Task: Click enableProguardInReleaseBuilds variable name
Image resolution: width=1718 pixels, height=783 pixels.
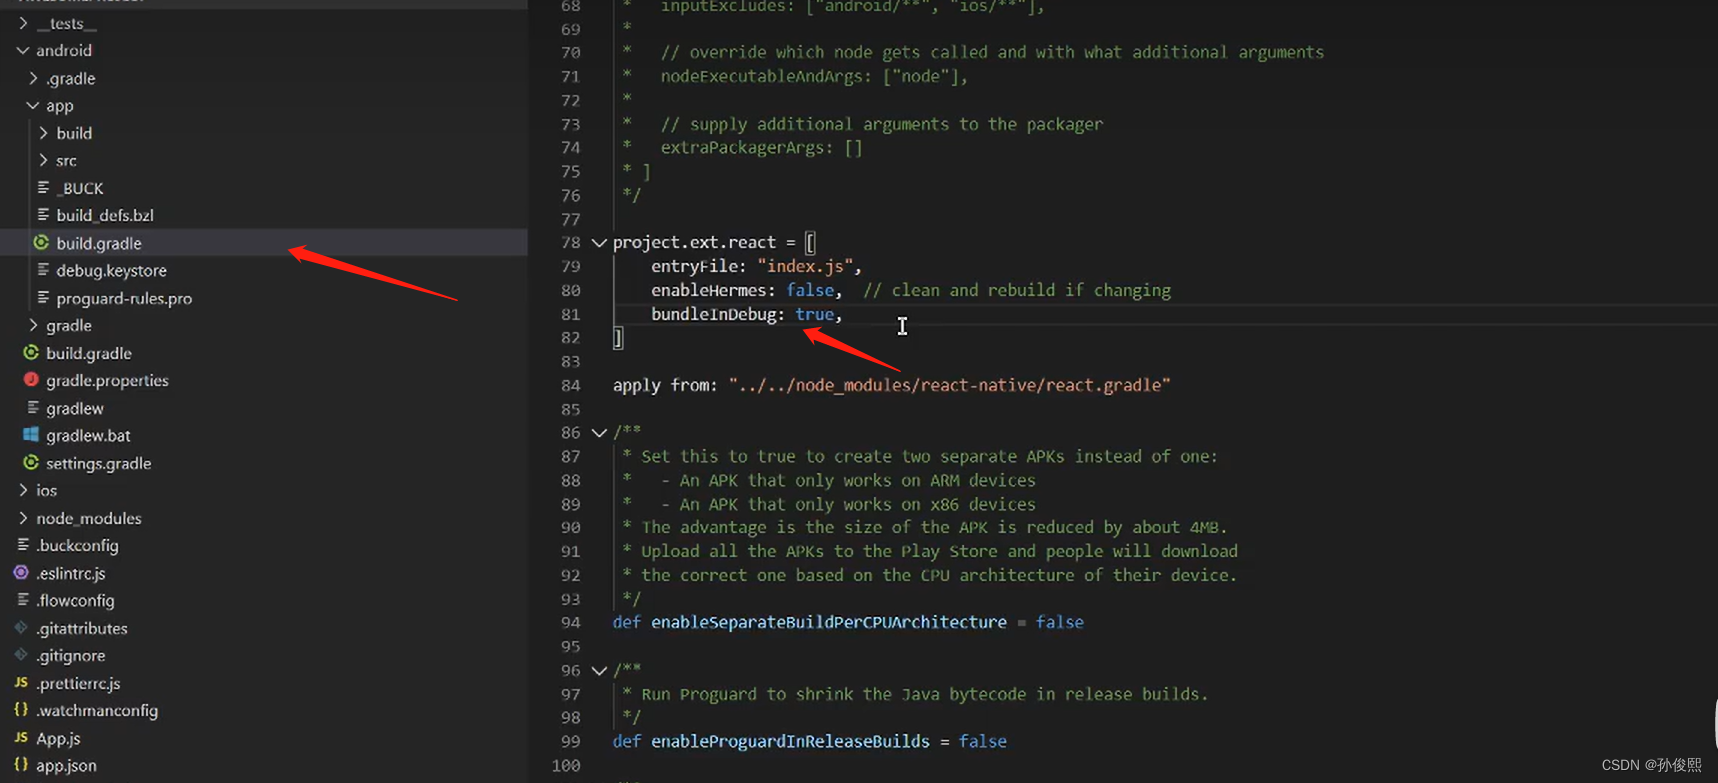Action: pos(790,741)
